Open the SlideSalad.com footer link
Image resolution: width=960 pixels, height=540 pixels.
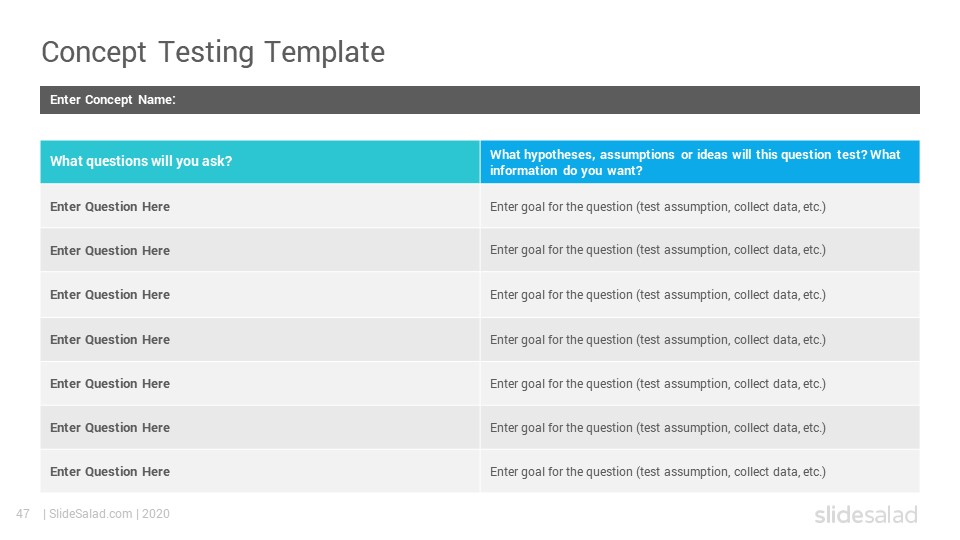point(90,514)
